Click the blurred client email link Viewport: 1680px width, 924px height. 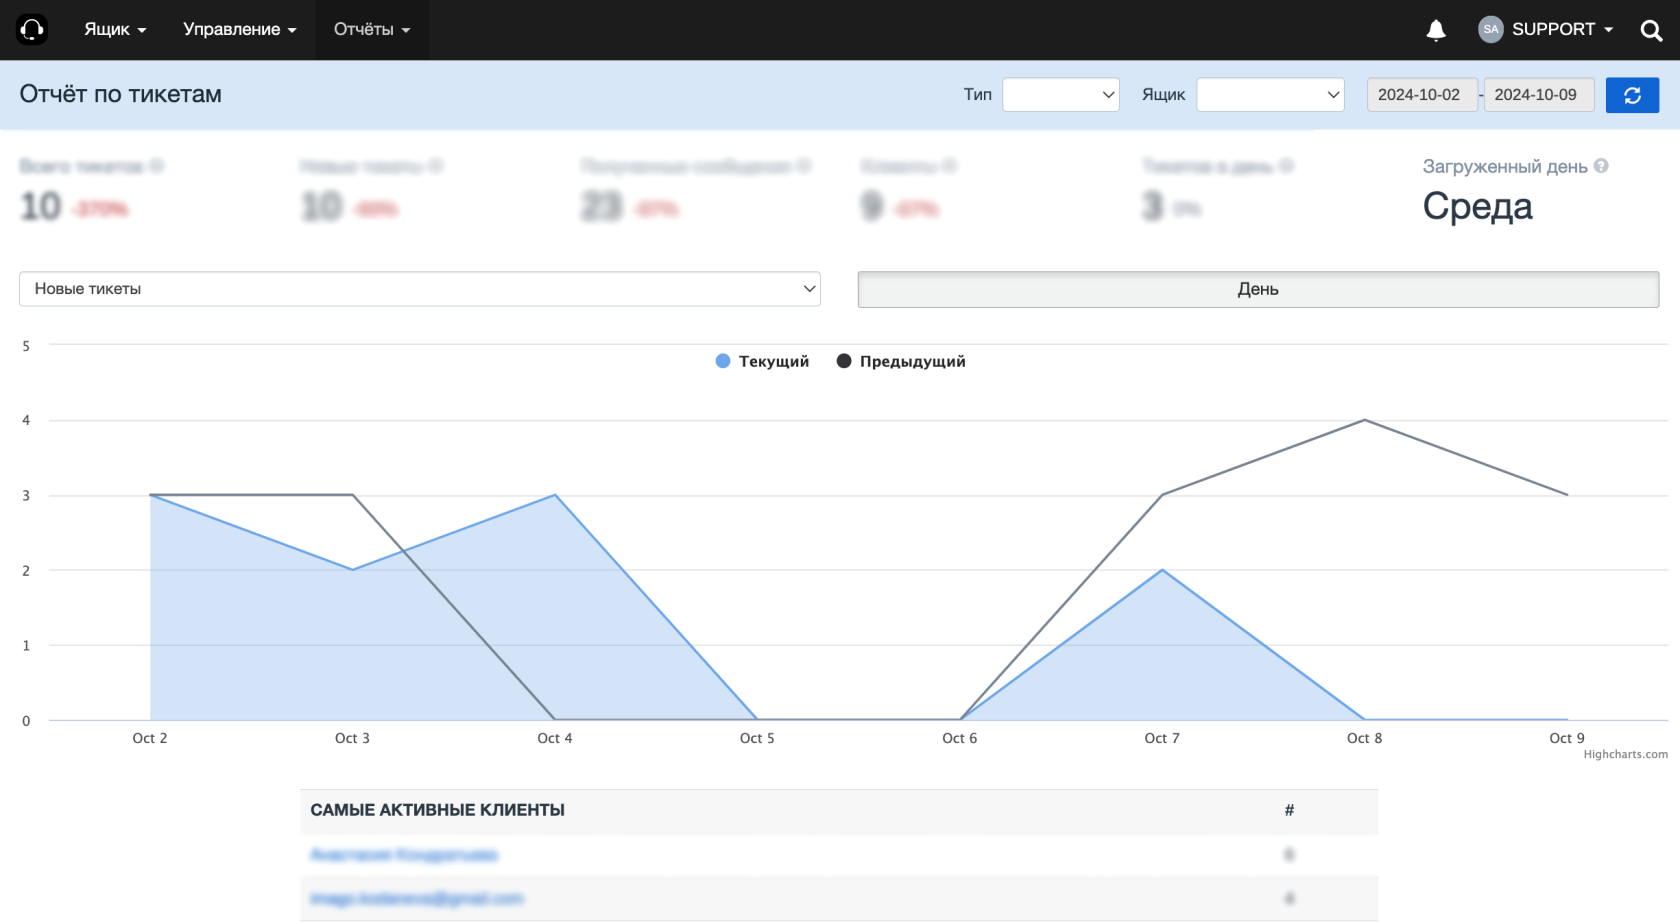(x=417, y=899)
